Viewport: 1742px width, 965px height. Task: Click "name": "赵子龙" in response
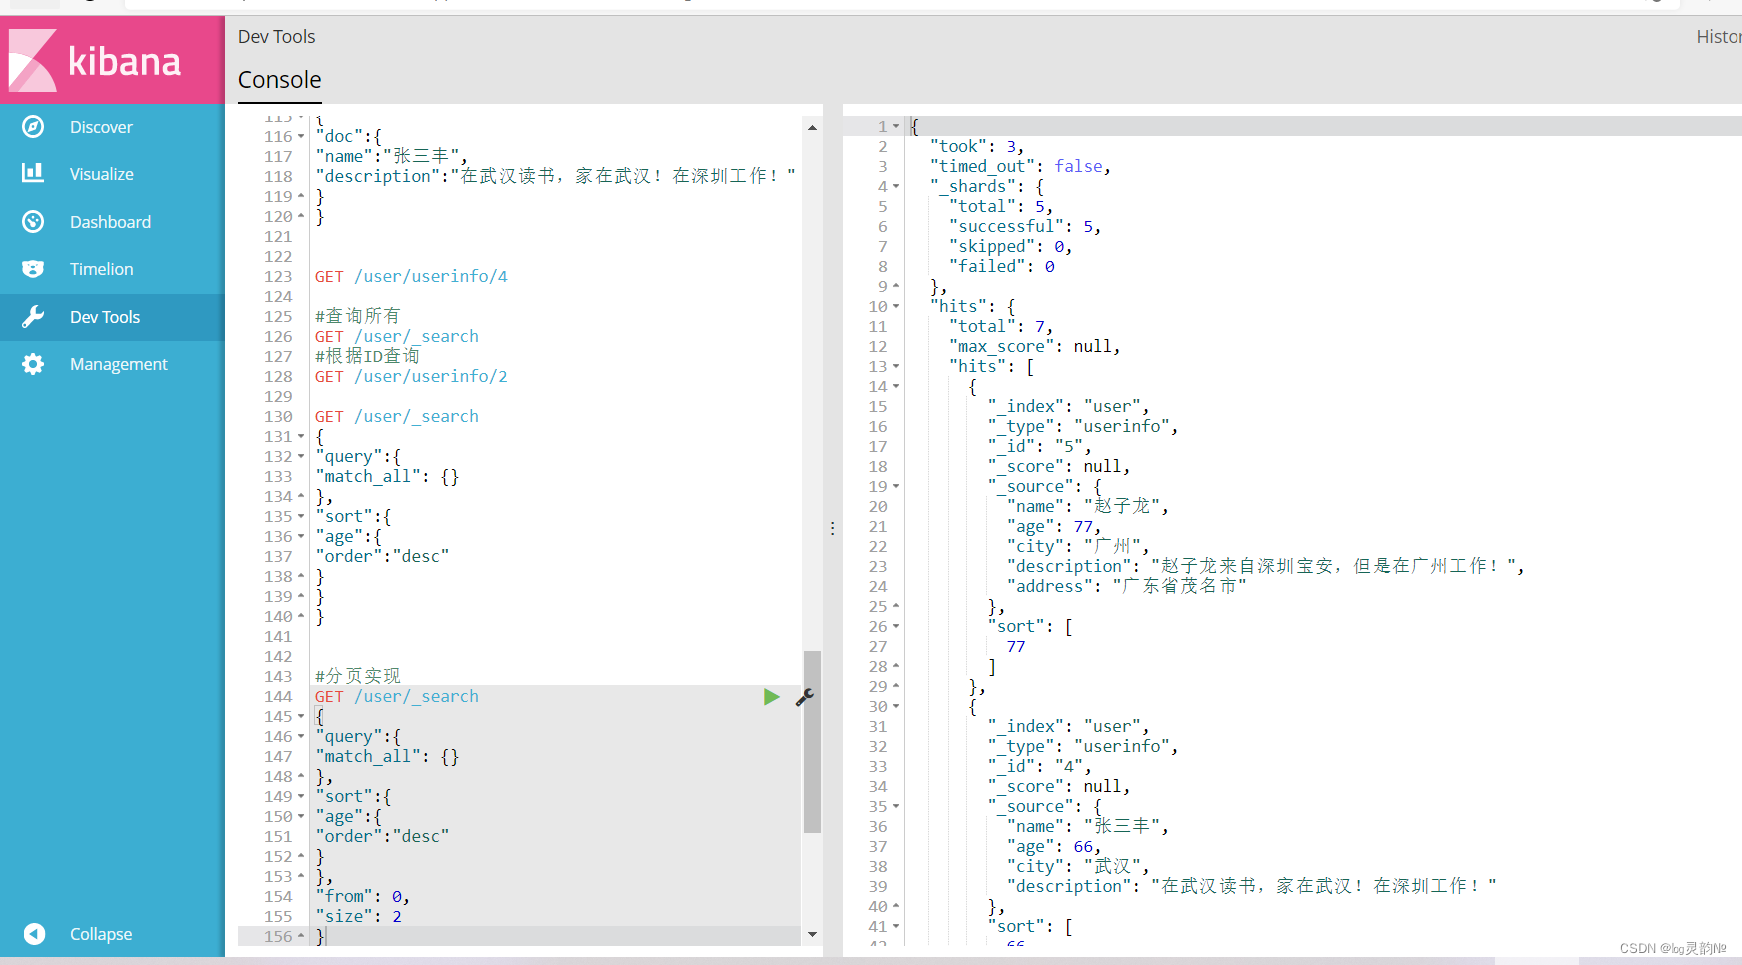1088,506
